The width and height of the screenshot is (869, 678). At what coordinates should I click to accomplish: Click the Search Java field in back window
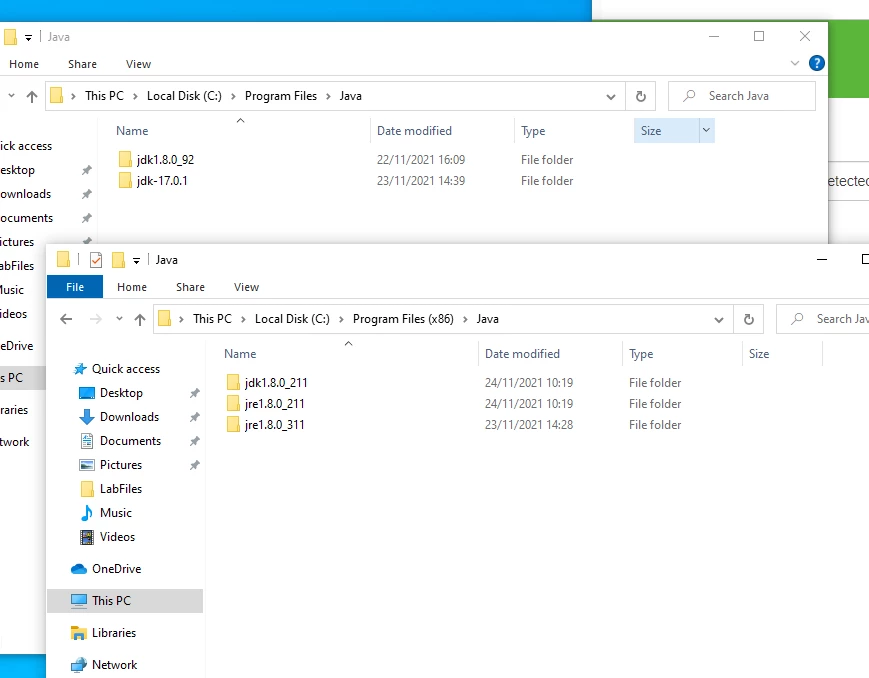point(742,96)
